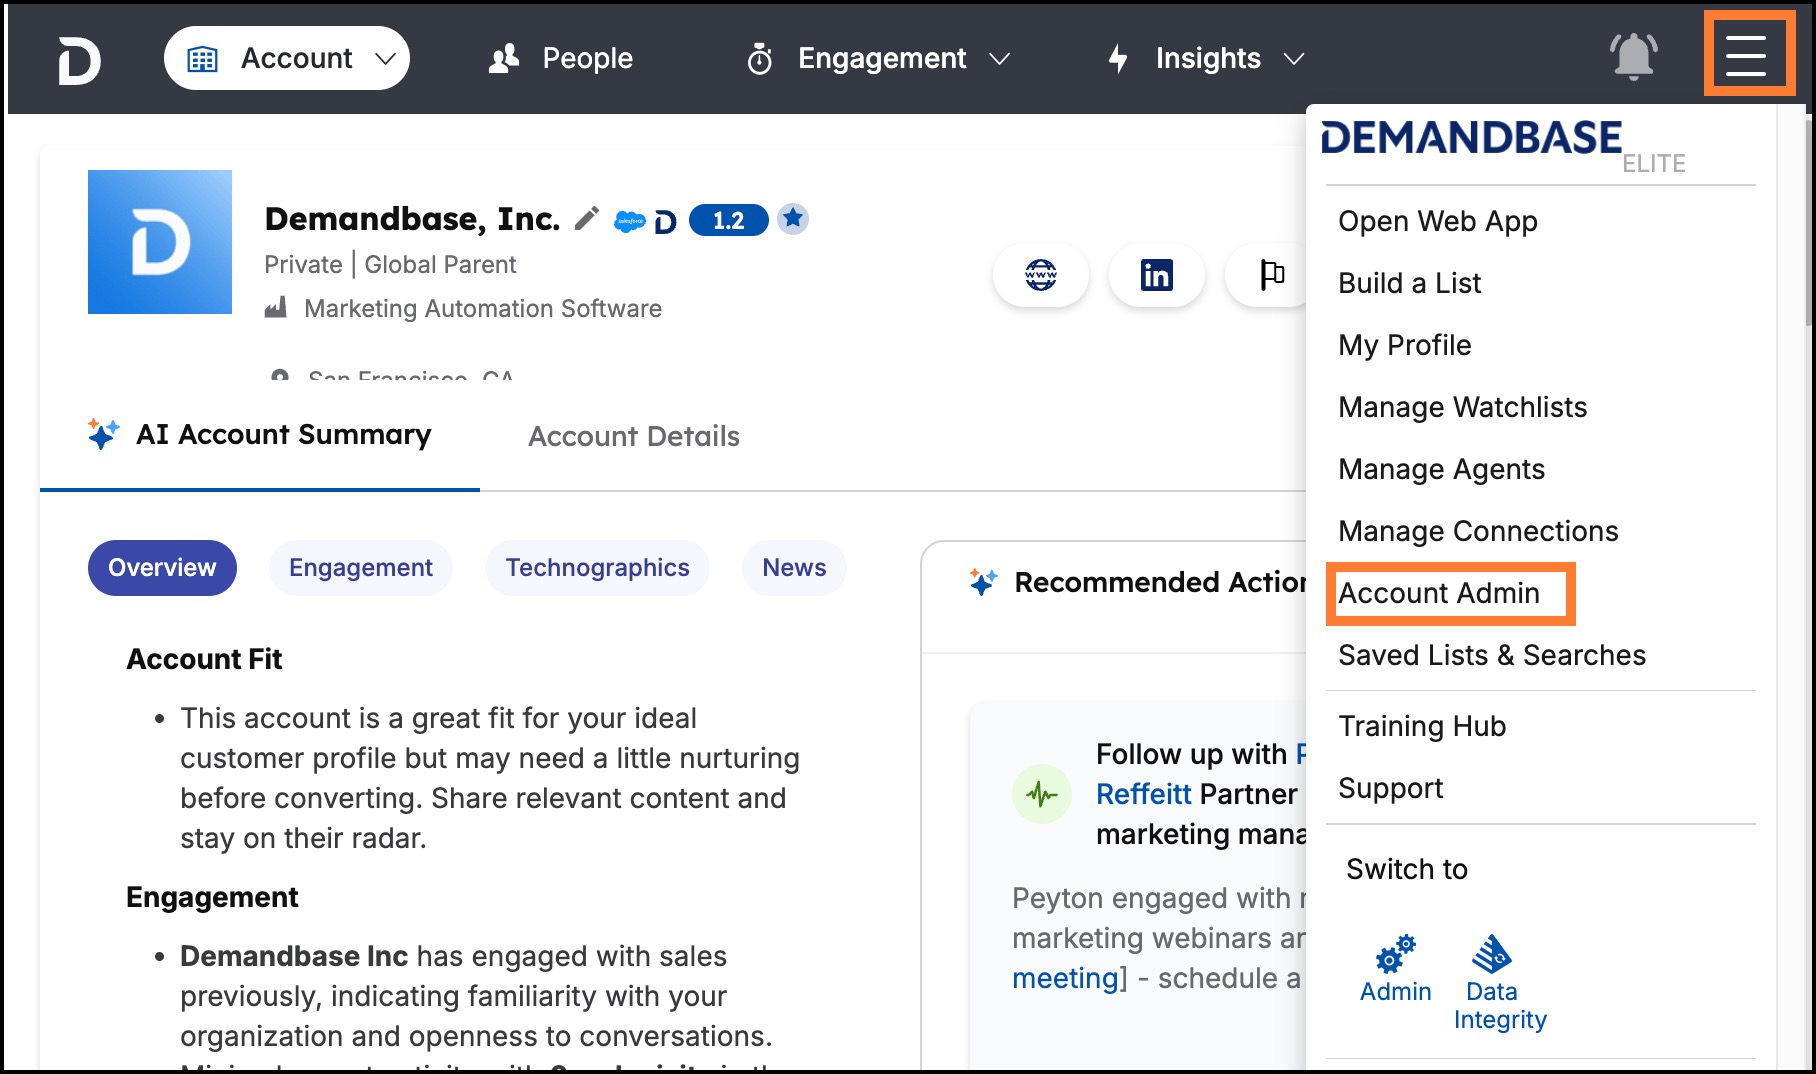
Task: Open the company website globe icon
Action: 1041,275
